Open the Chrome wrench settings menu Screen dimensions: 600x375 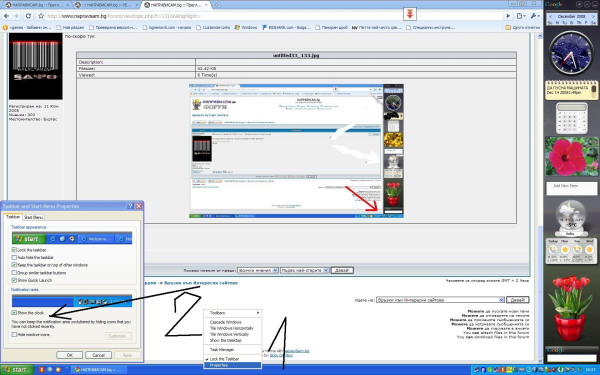[535, 16]
